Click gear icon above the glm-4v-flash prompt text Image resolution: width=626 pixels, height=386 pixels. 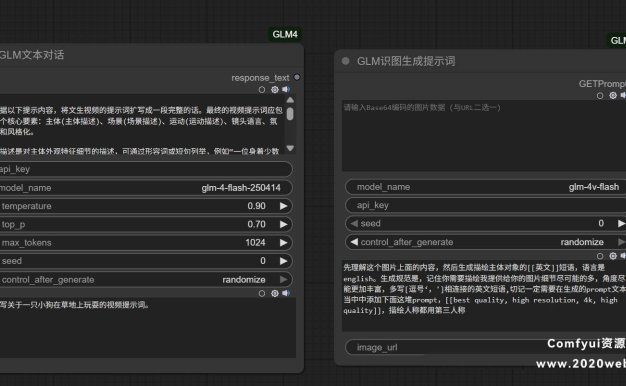coord(613,256)
